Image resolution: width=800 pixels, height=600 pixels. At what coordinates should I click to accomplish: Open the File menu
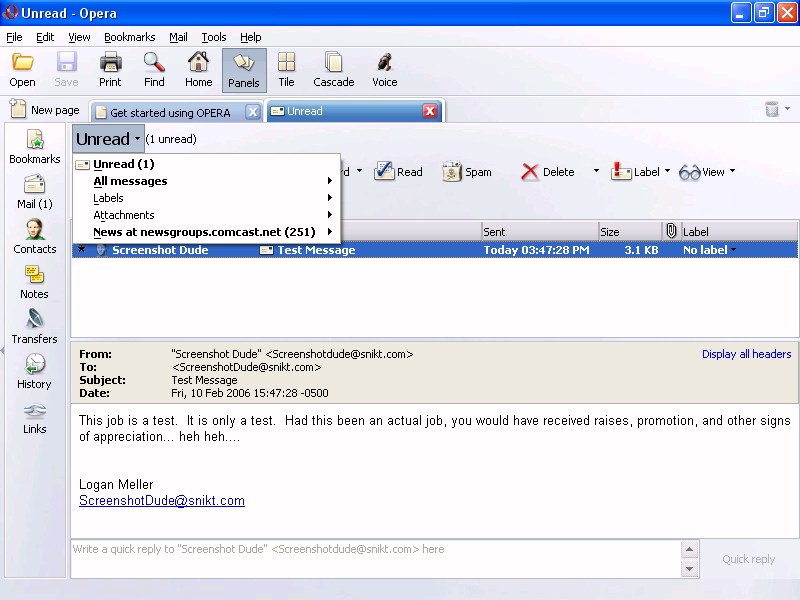pos(14,37)
